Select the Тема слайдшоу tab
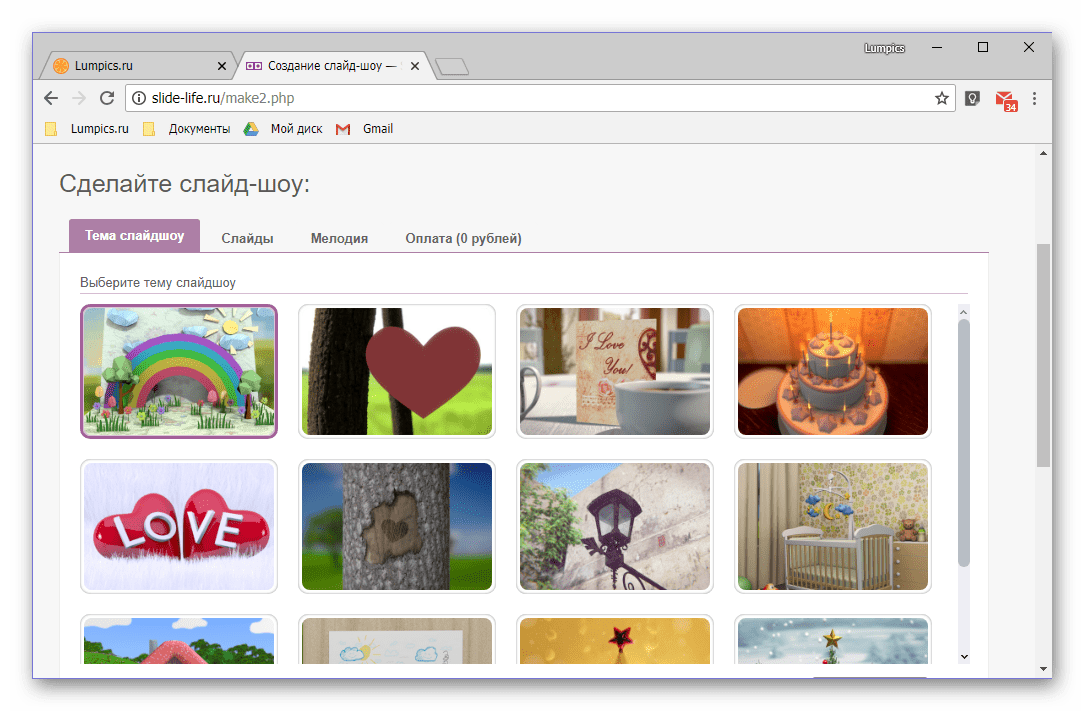 point(134,236)
